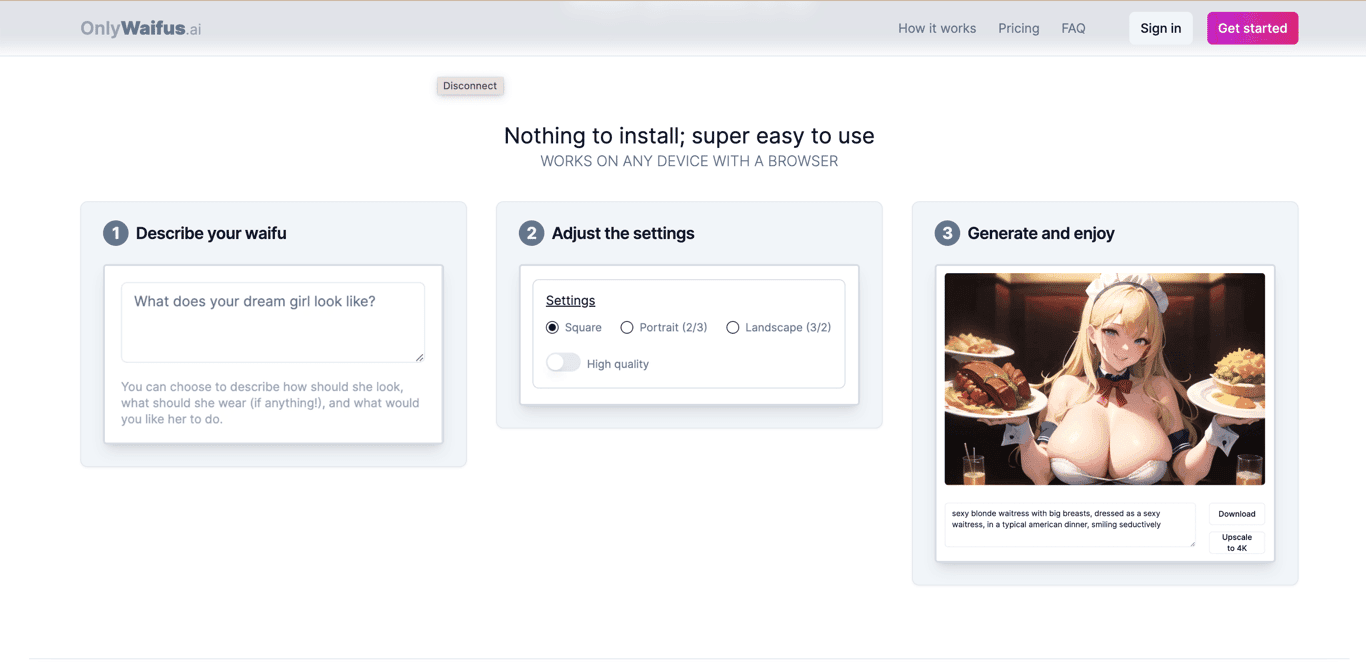Click the step 3 number badge

point(947,233)
